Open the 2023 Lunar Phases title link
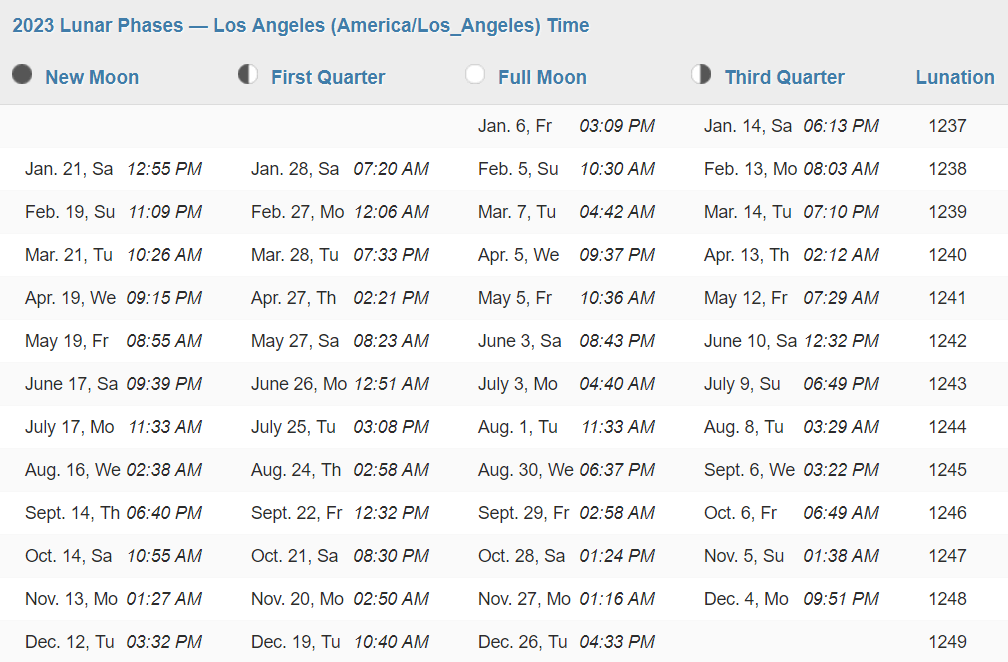This screenshot has height=662, width=1008. 301,25
